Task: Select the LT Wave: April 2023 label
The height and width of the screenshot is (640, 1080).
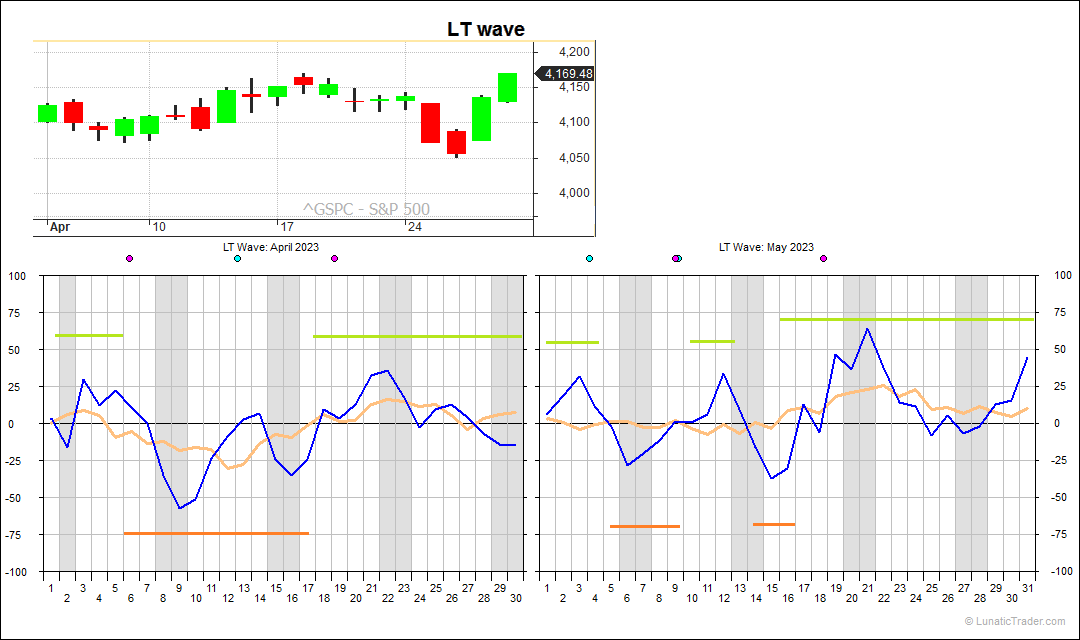Action: click(270, 247)
